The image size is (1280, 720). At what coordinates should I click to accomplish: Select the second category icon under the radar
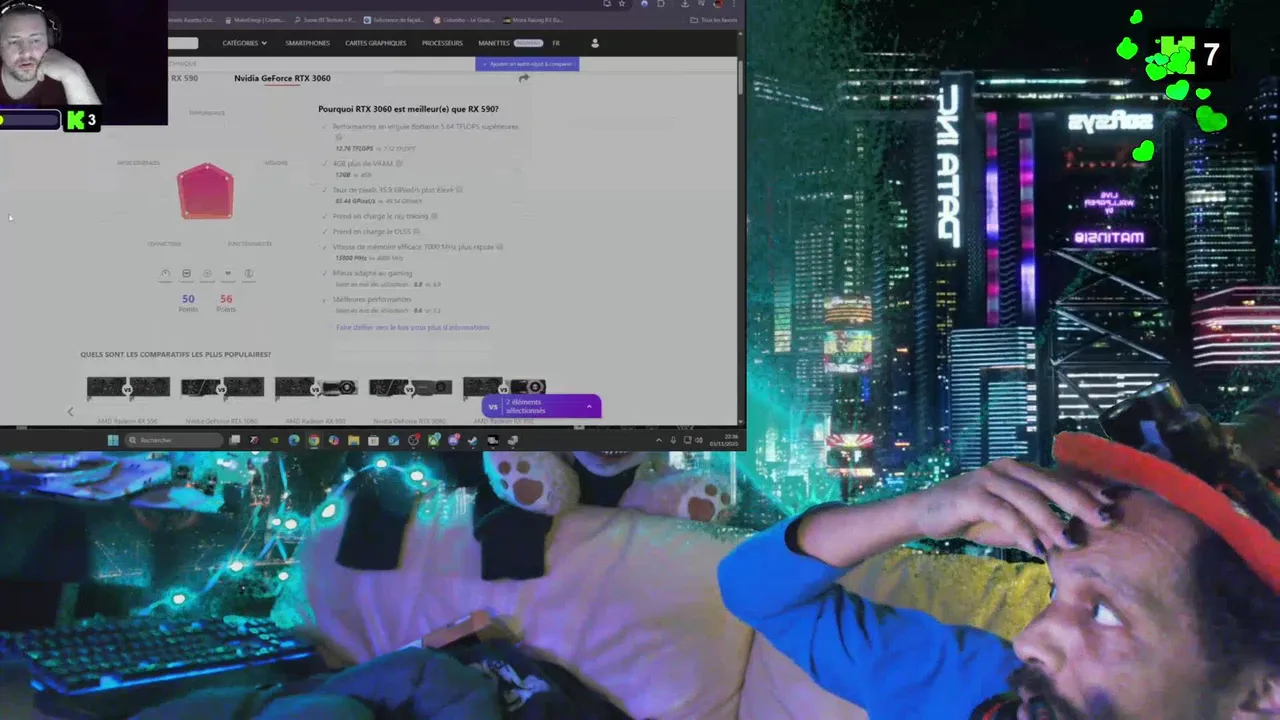pyautogui.click(x=186, y=273)
